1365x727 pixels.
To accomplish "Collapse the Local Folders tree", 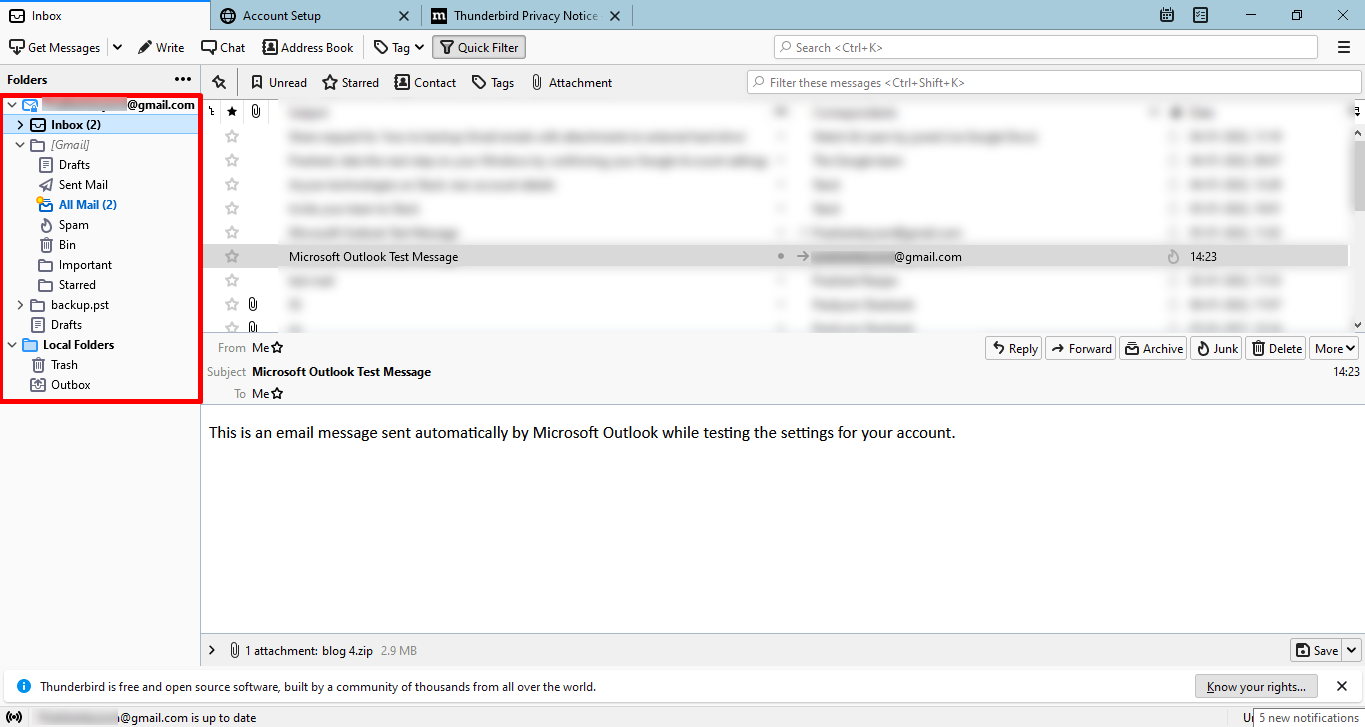I will (x=12, y=345).
